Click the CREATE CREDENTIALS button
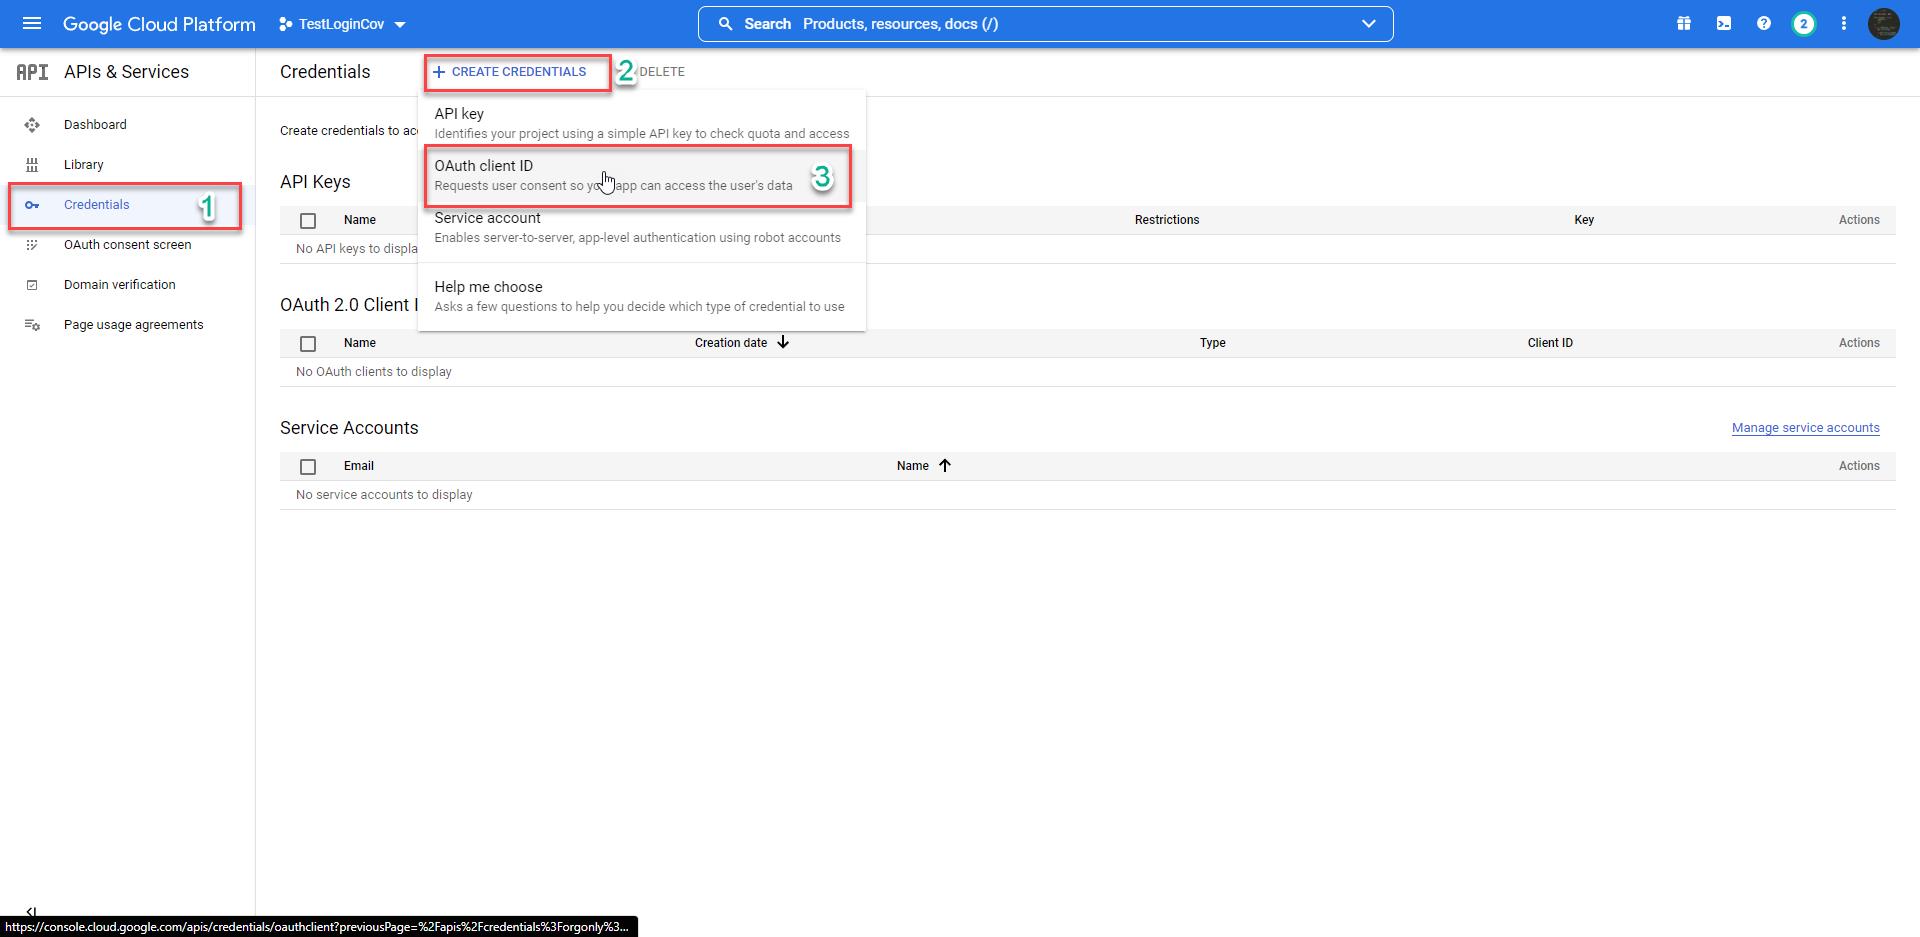The height and width of the screenshot is (937, 1920). click(509, 72)
